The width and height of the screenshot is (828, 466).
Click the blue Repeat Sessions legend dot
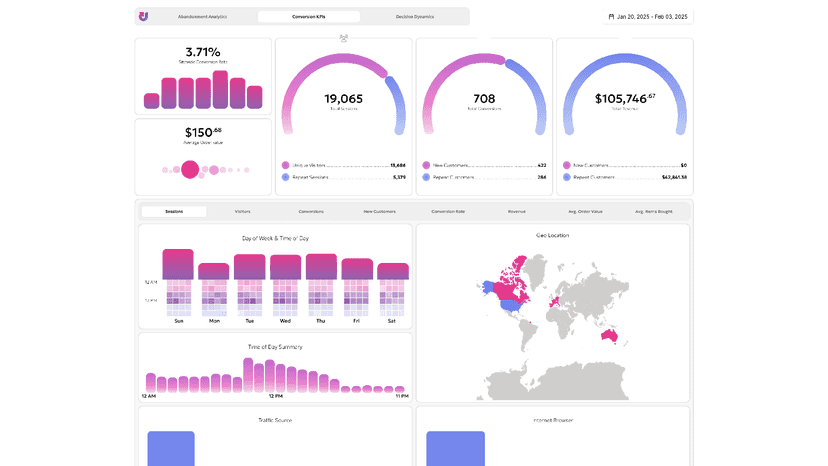click(286, 178)
